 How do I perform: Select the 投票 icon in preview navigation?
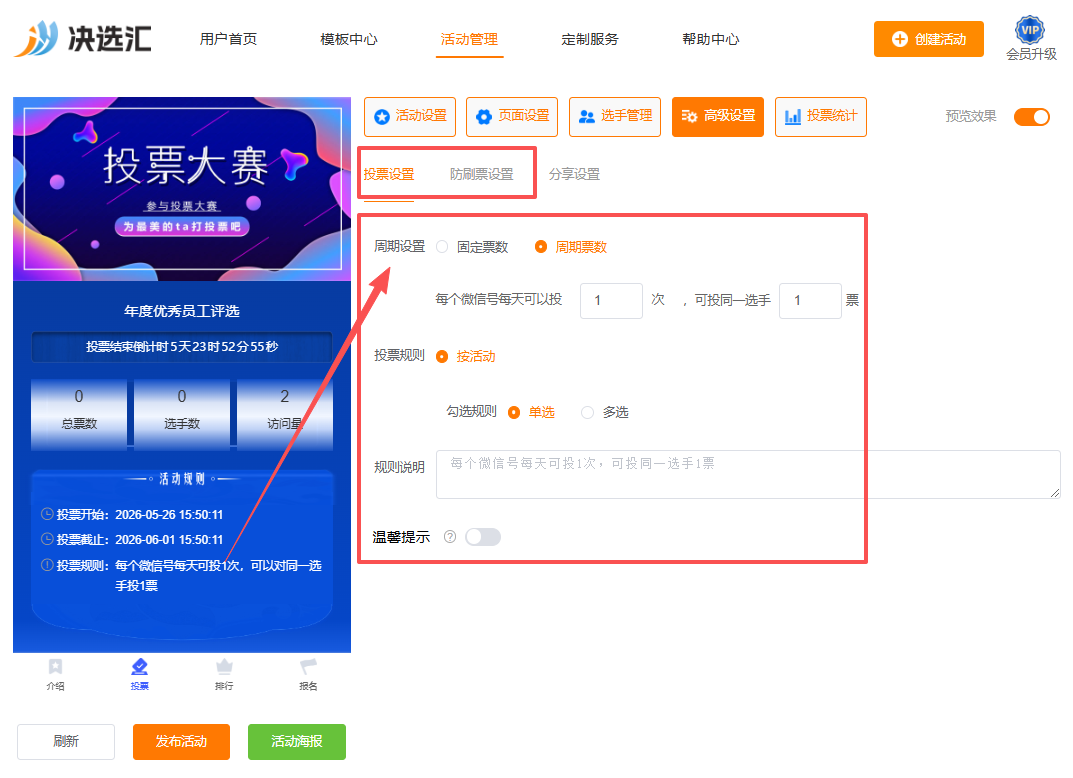140,666
